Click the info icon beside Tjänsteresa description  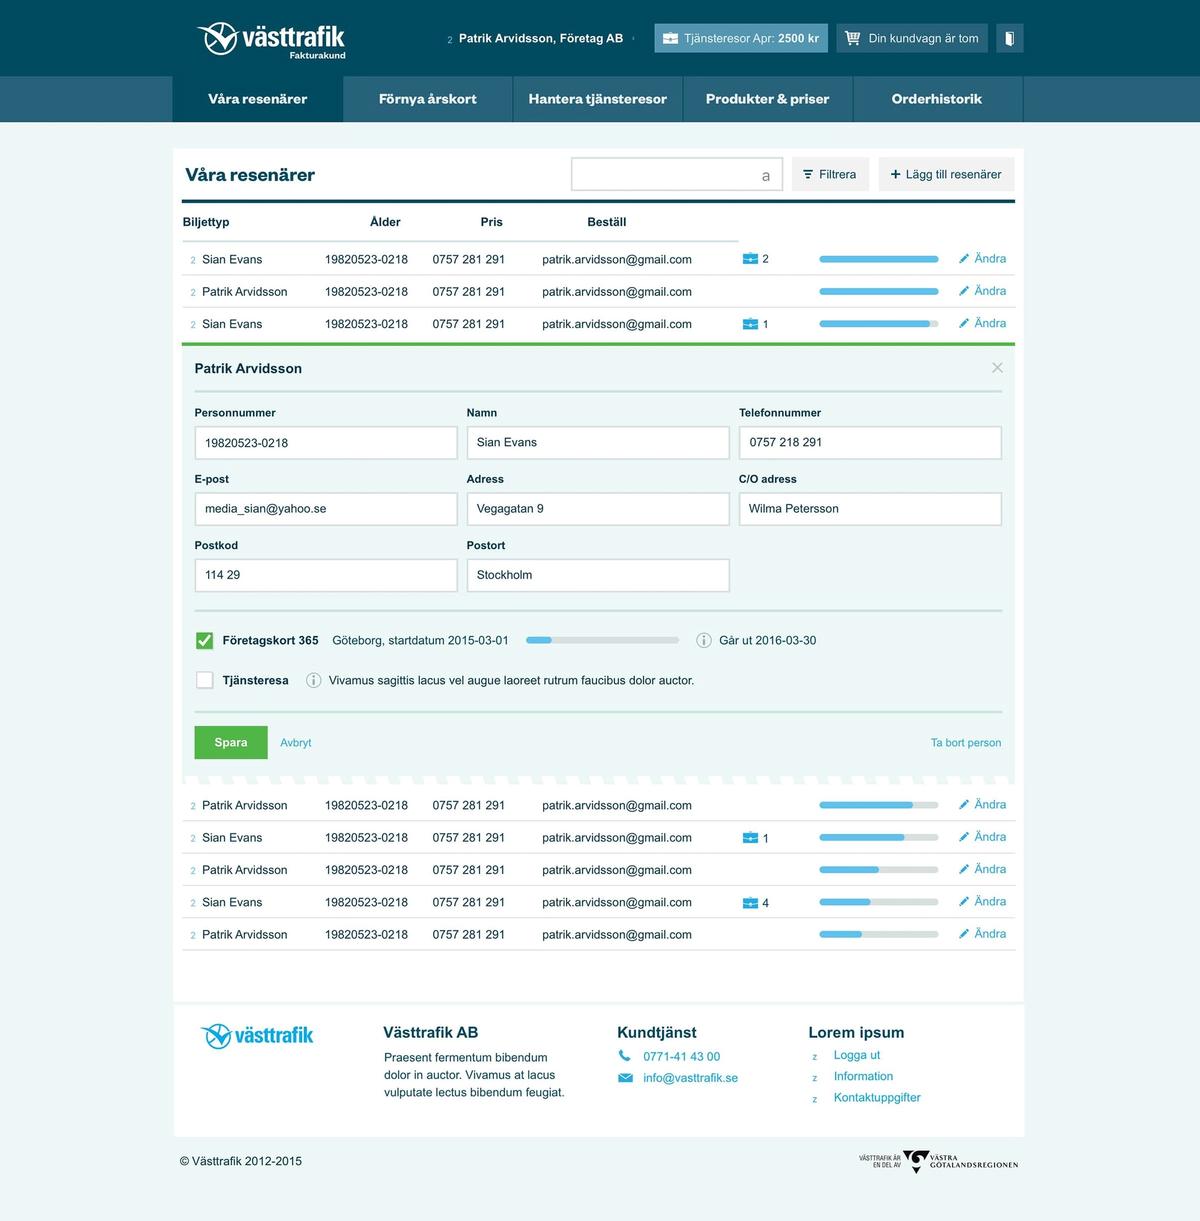[x=313, y=680]
